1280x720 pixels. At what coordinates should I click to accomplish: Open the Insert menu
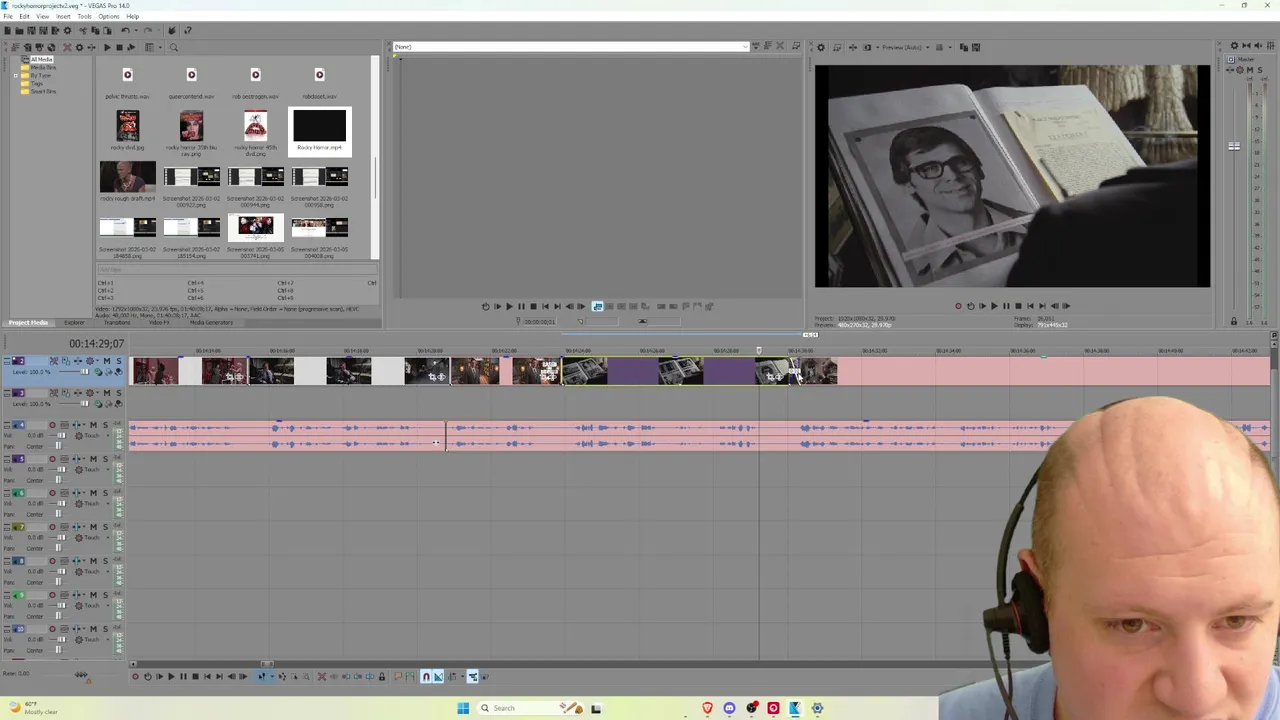pos(64,16)
